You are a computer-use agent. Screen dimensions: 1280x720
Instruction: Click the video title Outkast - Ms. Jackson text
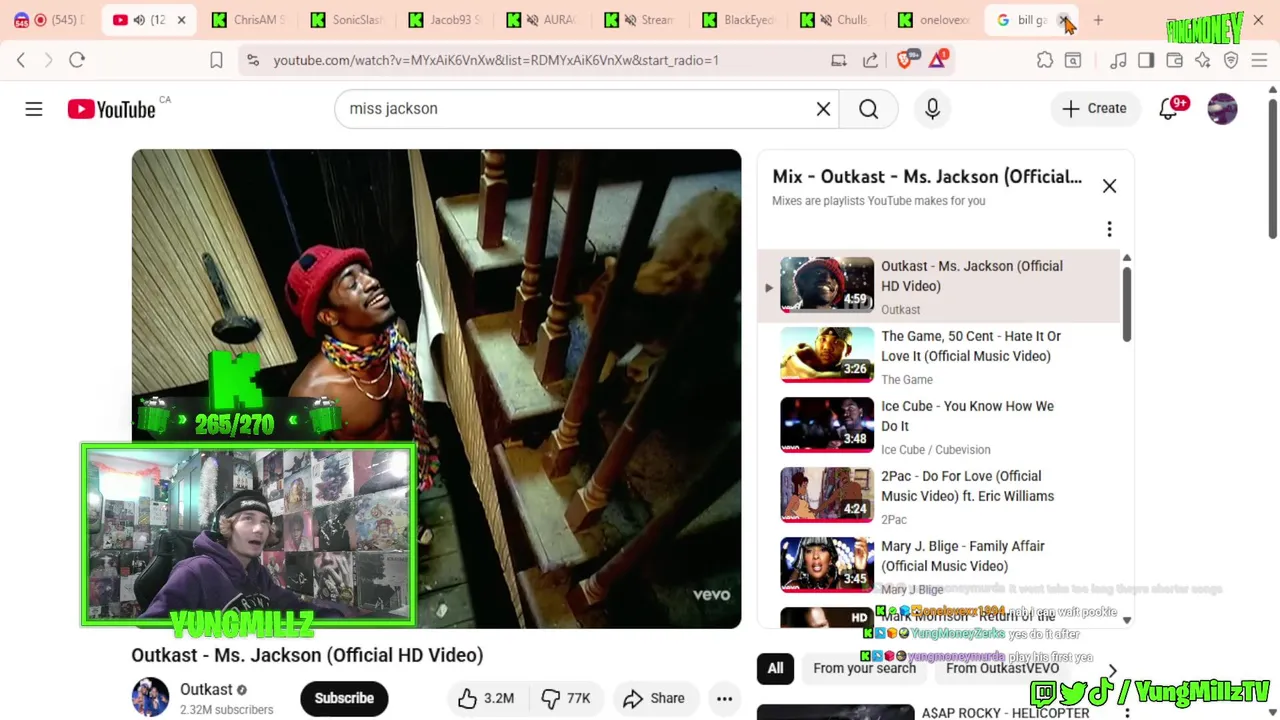pos(307,655)
